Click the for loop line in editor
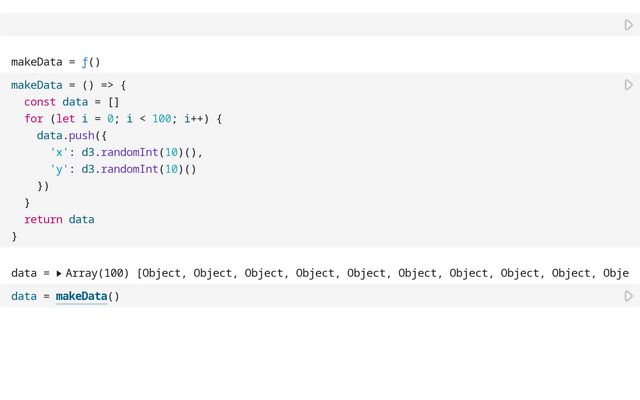Image resolution: width=640 pixels, height=400 pixels. (123, 119)
